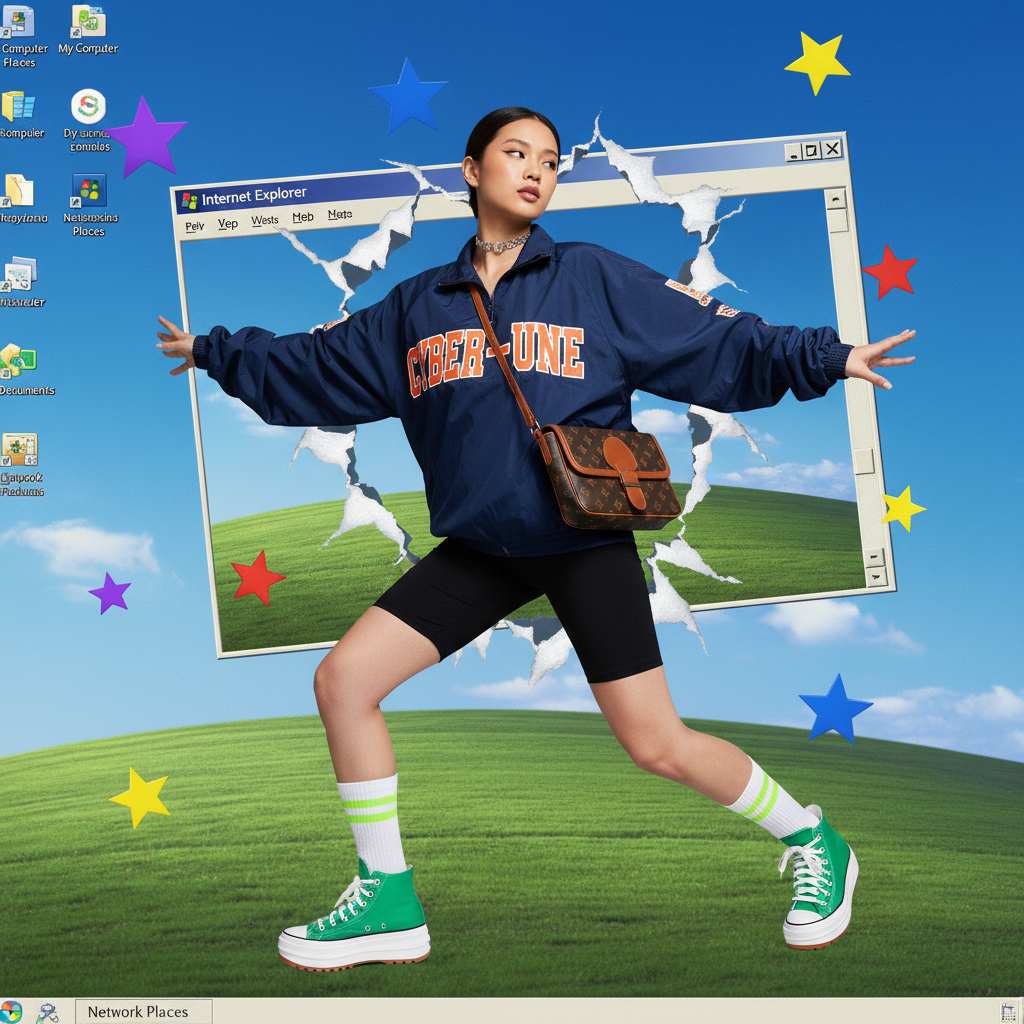1024x1024 pixels.
Task: Open the blue-striped folder desktop icon
Action: pos(19,106)
